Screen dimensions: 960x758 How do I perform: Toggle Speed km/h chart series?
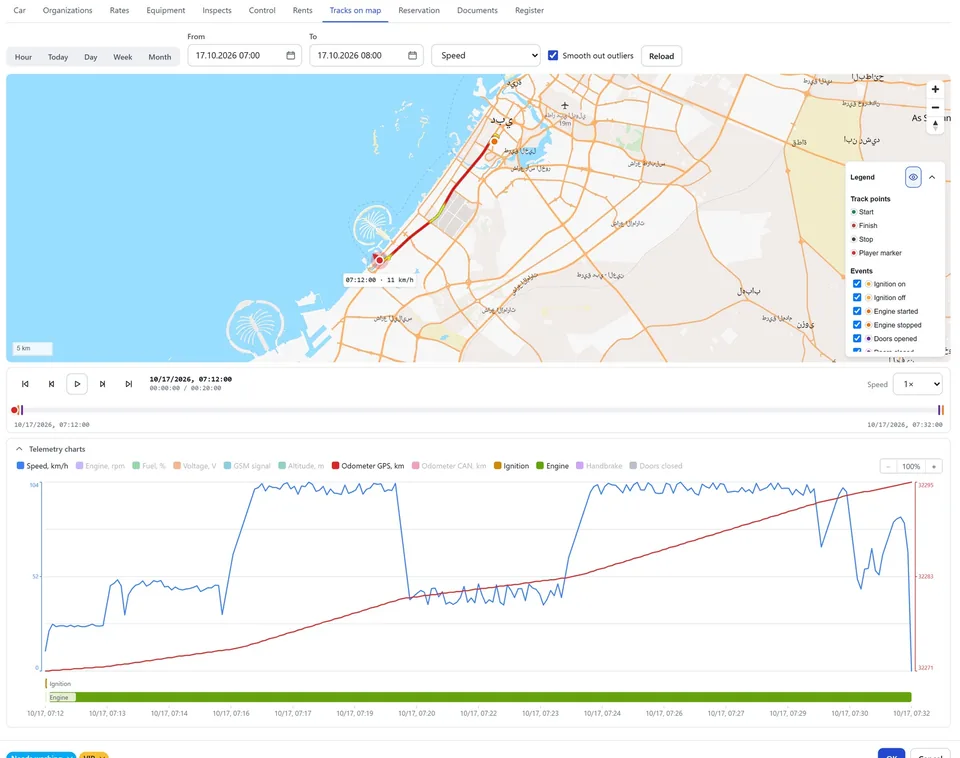pos(42,466)
